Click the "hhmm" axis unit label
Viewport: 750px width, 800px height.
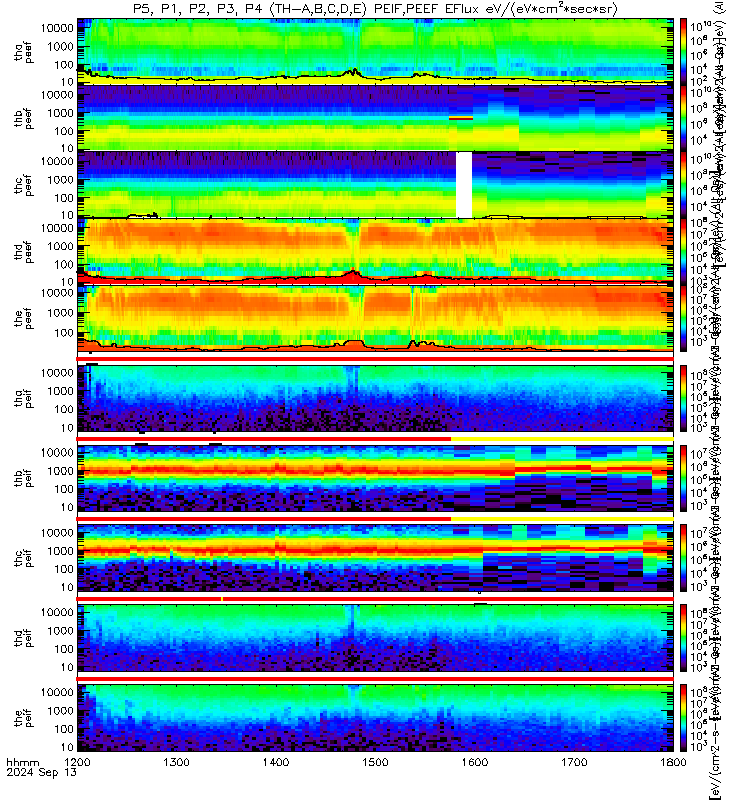pyautogui.click(x=22, y=762)
